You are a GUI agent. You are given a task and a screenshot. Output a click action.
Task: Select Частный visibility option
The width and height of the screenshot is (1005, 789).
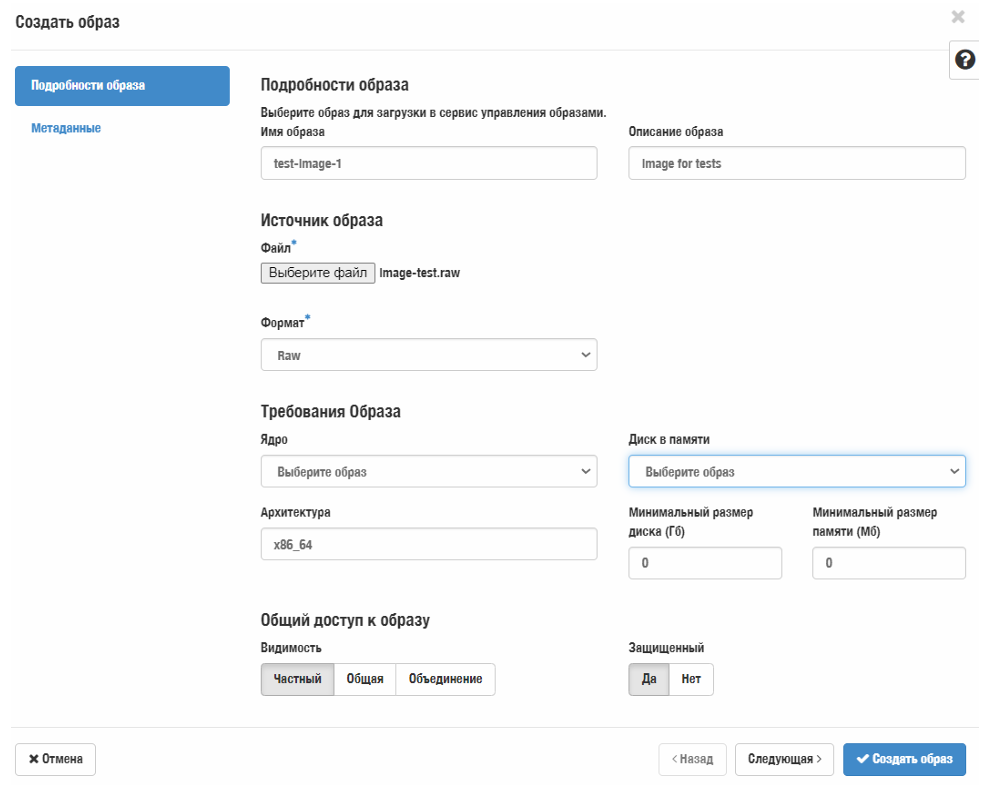pos(297,679)
